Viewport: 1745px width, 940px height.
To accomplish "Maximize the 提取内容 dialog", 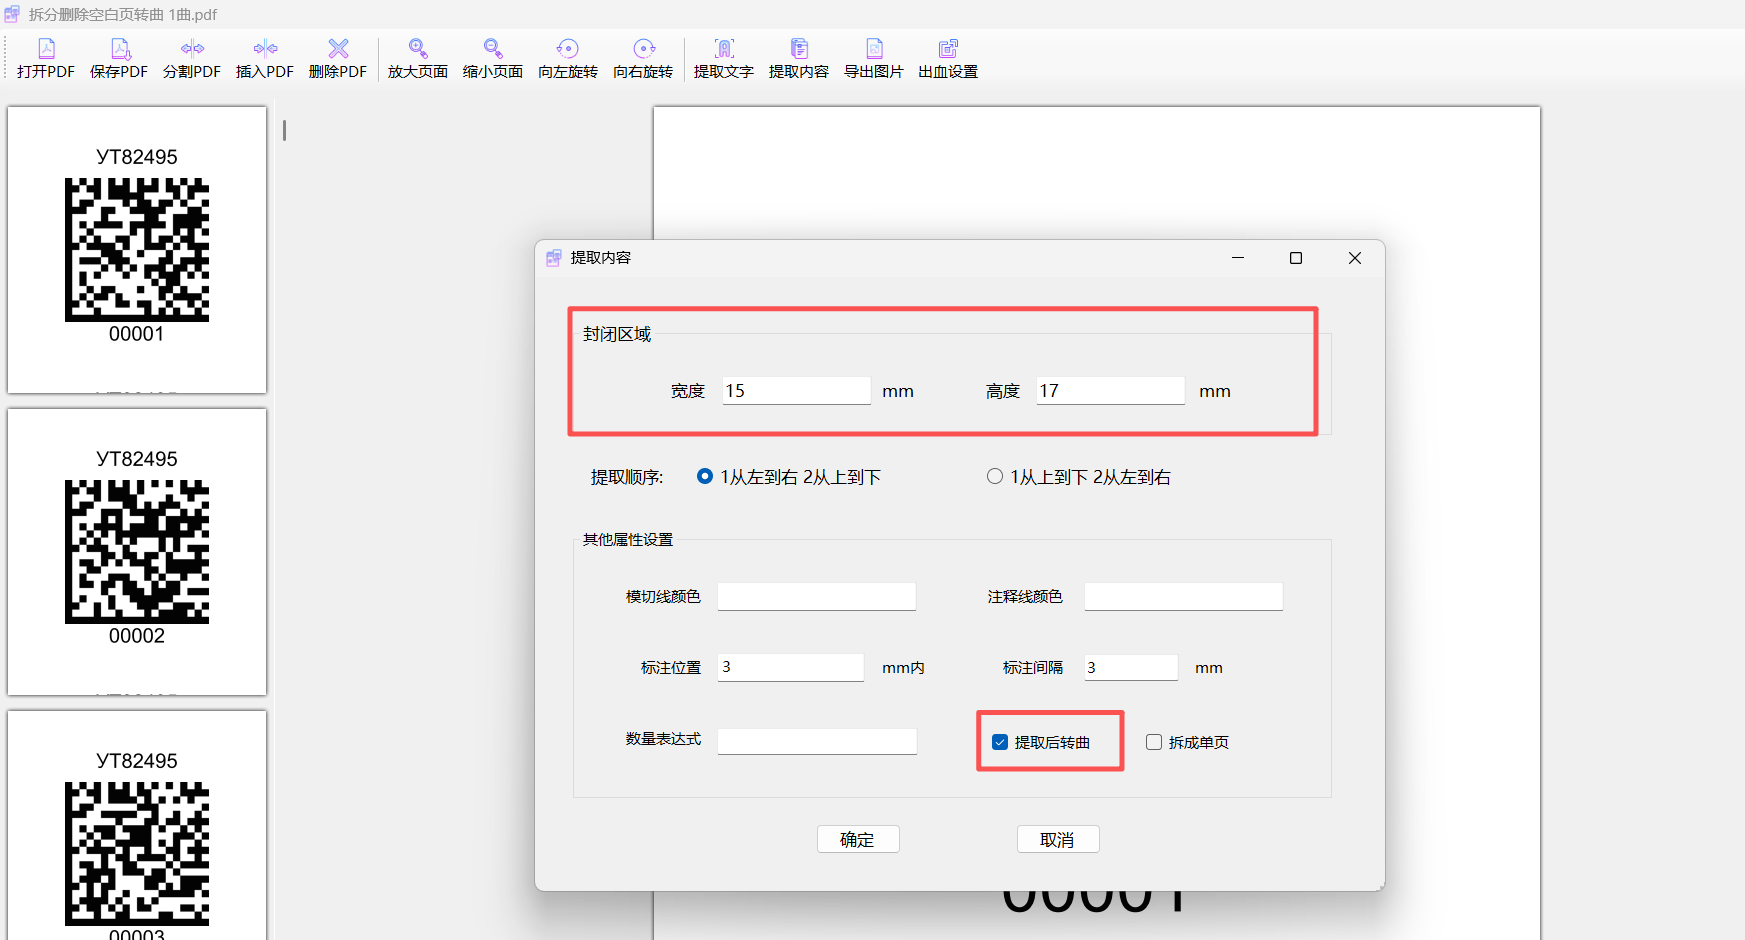I will click(x=1296, y=258).
